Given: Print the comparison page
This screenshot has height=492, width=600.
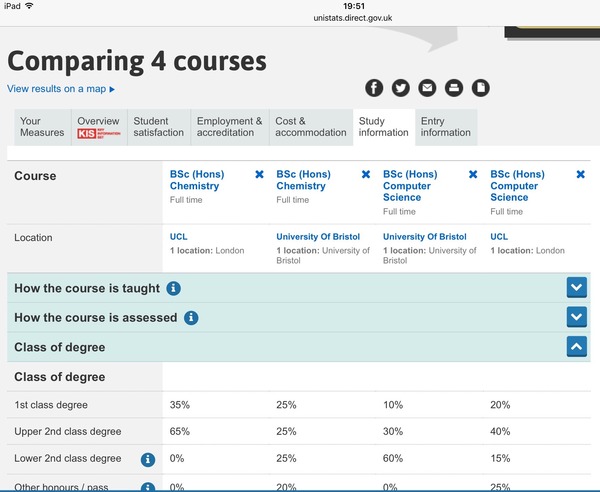Looking at the screenshot, I should [454, 88].
